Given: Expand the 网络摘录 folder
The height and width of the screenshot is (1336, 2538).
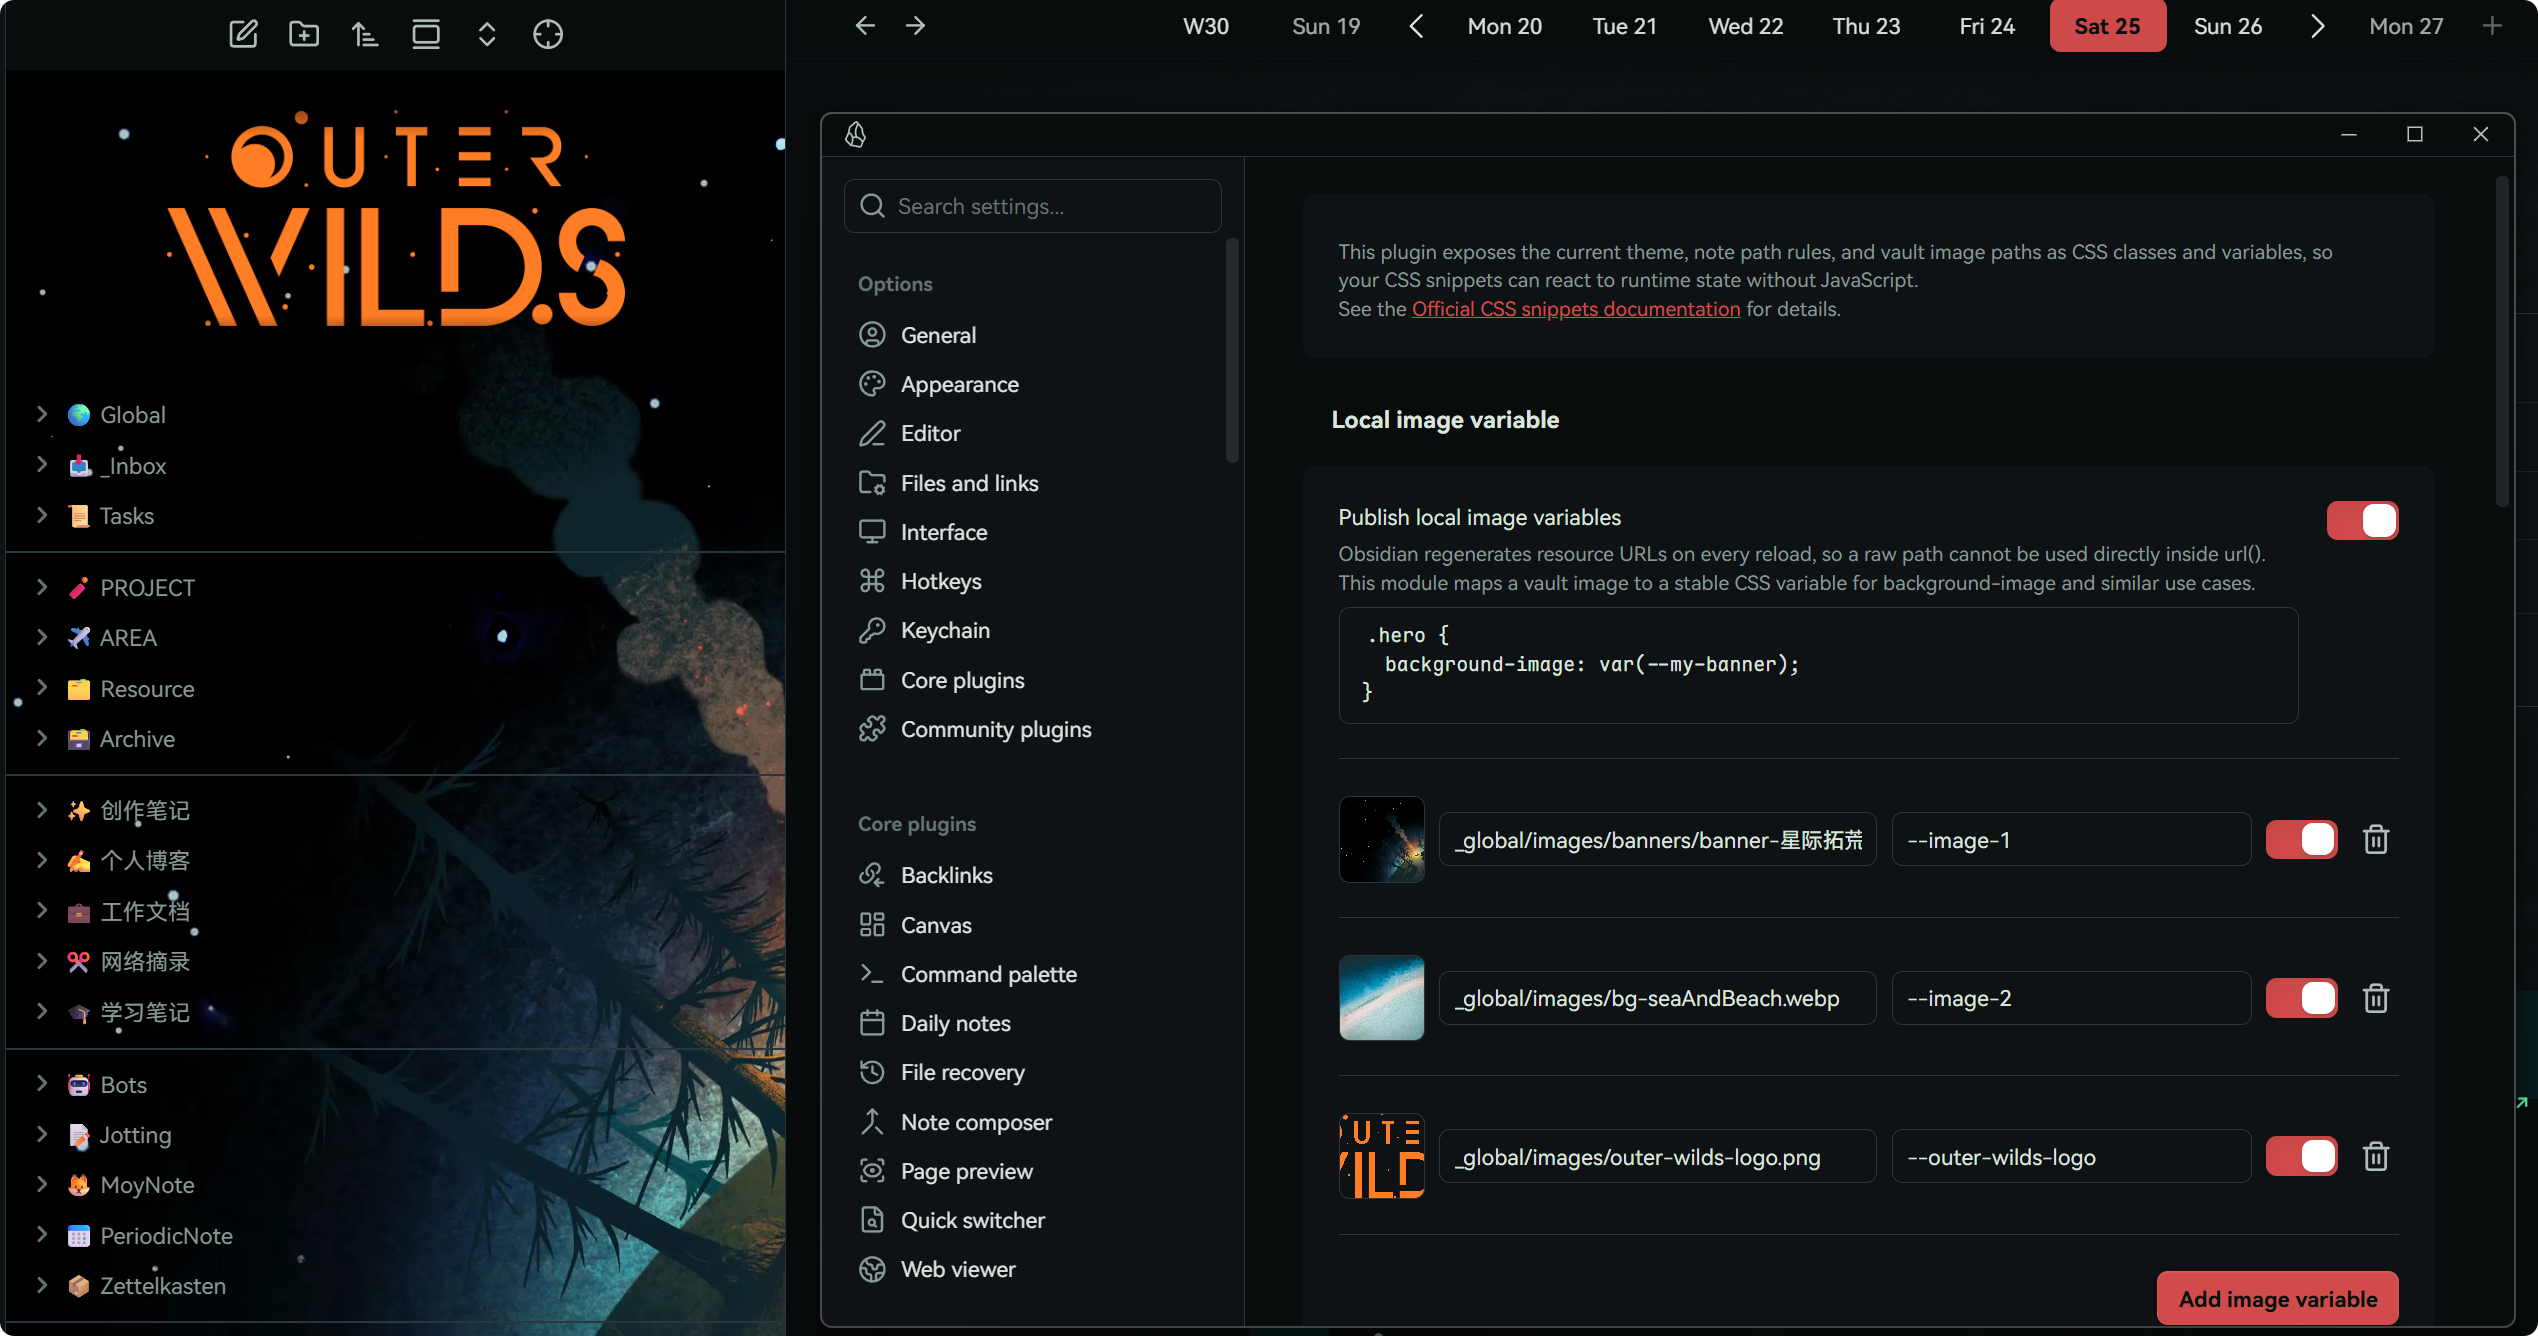Looking at the screenshot, I should [x=42, y=961].
